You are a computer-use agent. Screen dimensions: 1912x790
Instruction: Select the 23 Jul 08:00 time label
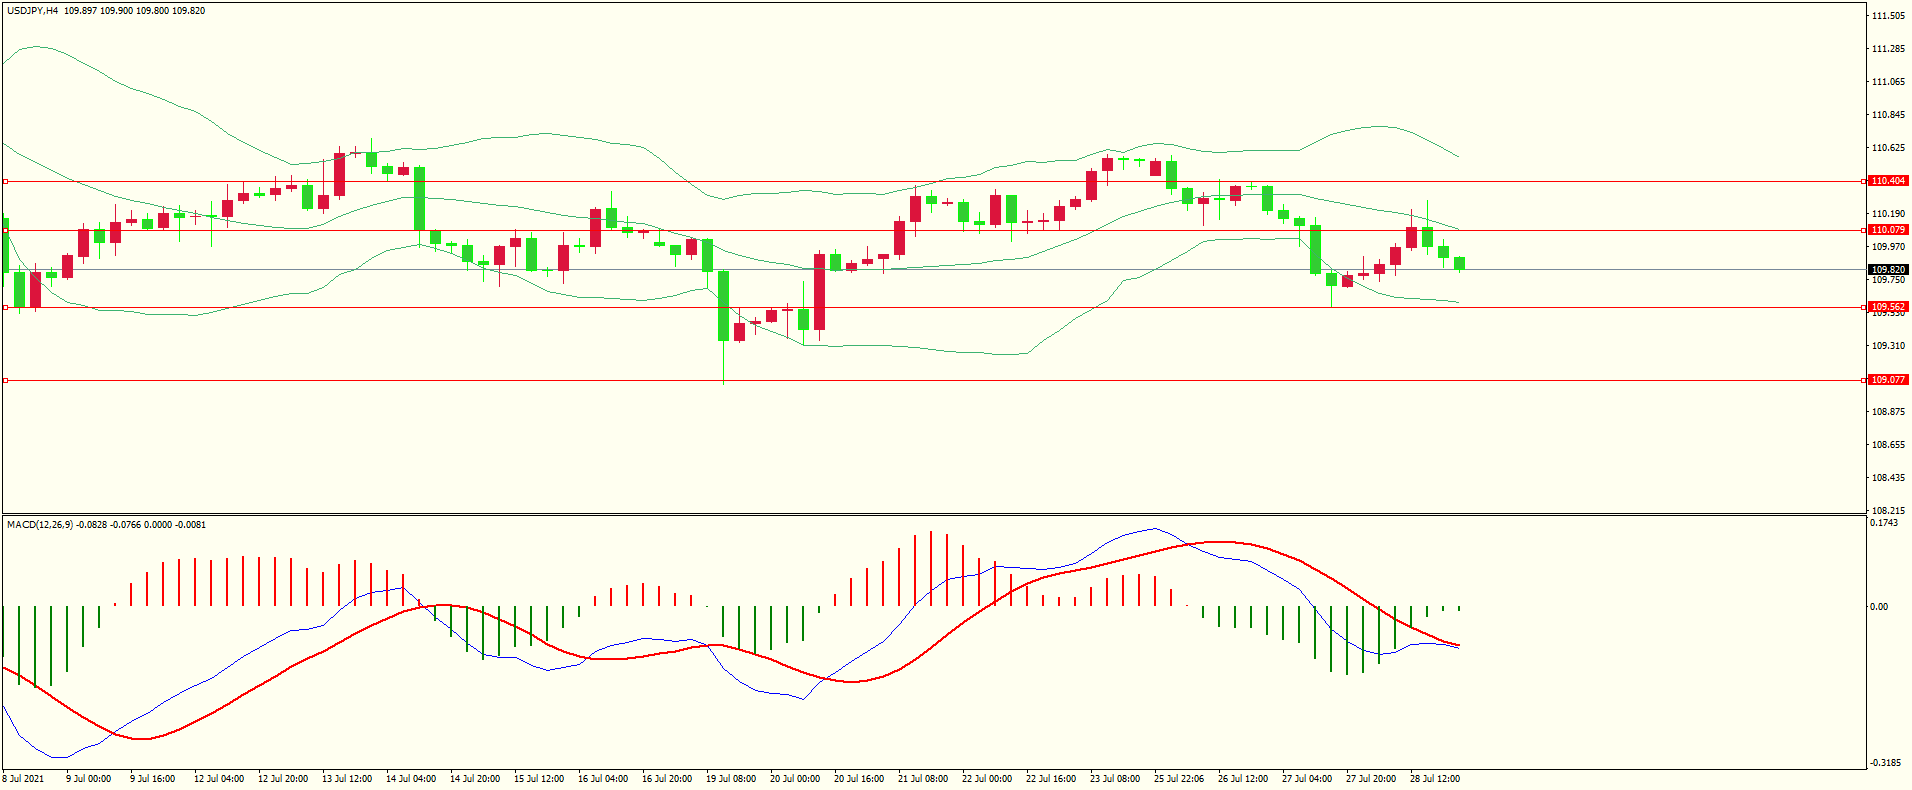pos(1115,779)
